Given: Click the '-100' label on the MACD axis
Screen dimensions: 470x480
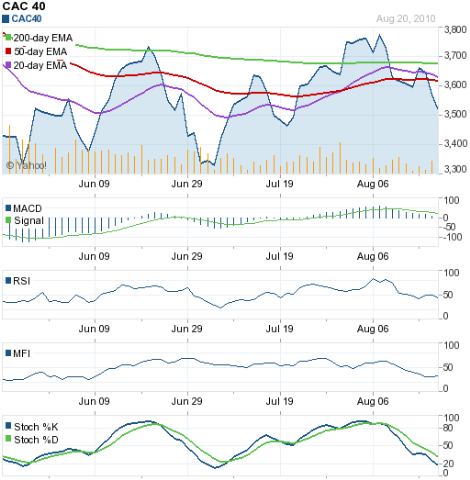Looking at the screenshot, I should coord(453,237).
